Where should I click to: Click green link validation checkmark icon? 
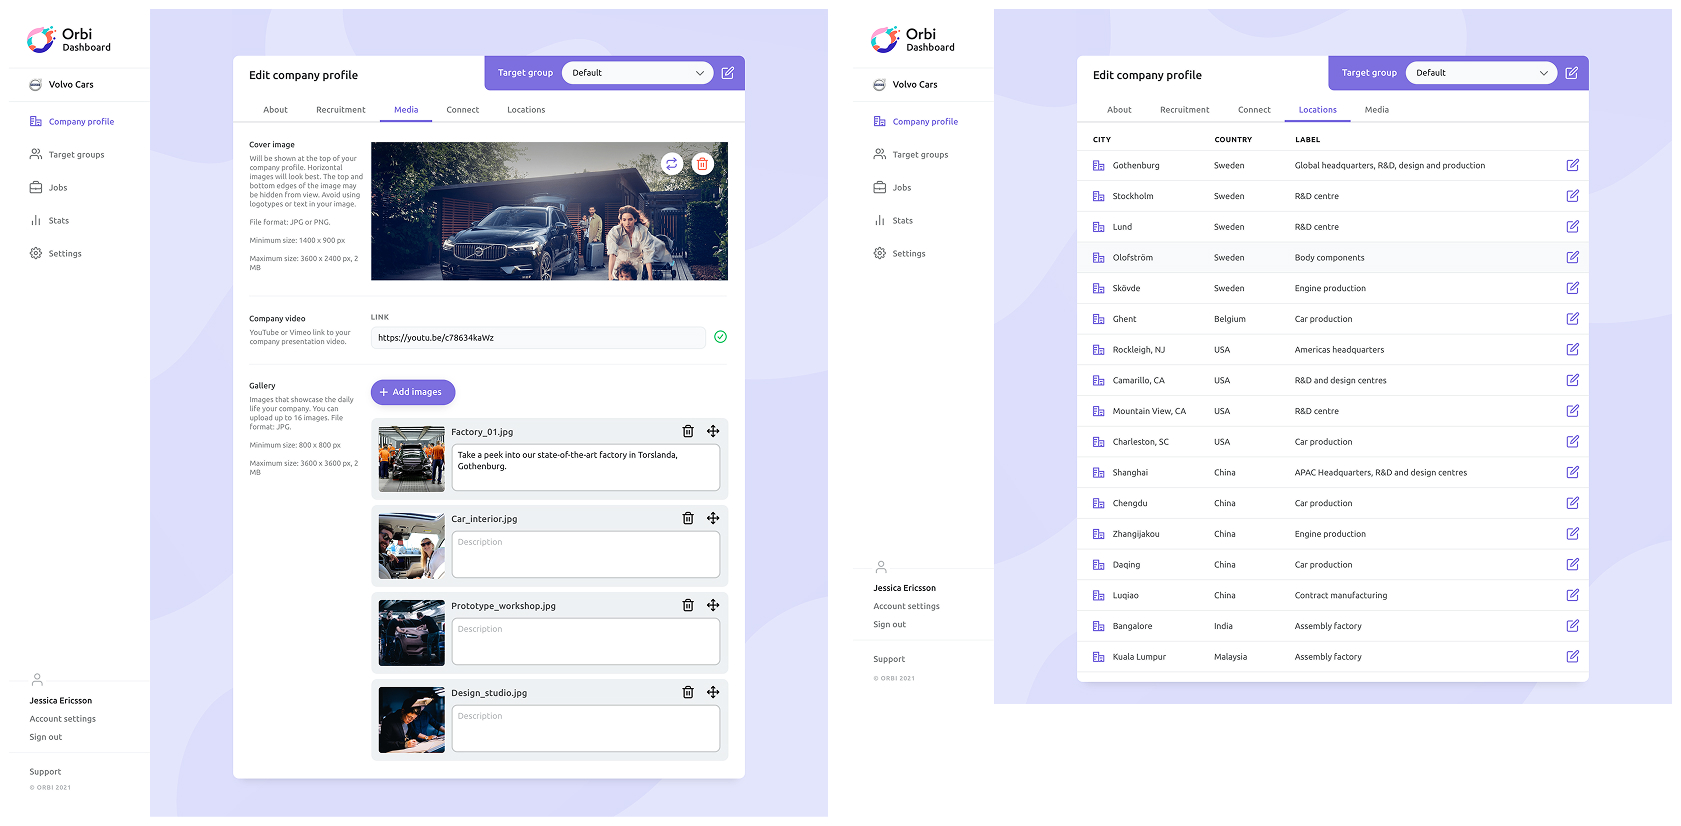(720, 337)
